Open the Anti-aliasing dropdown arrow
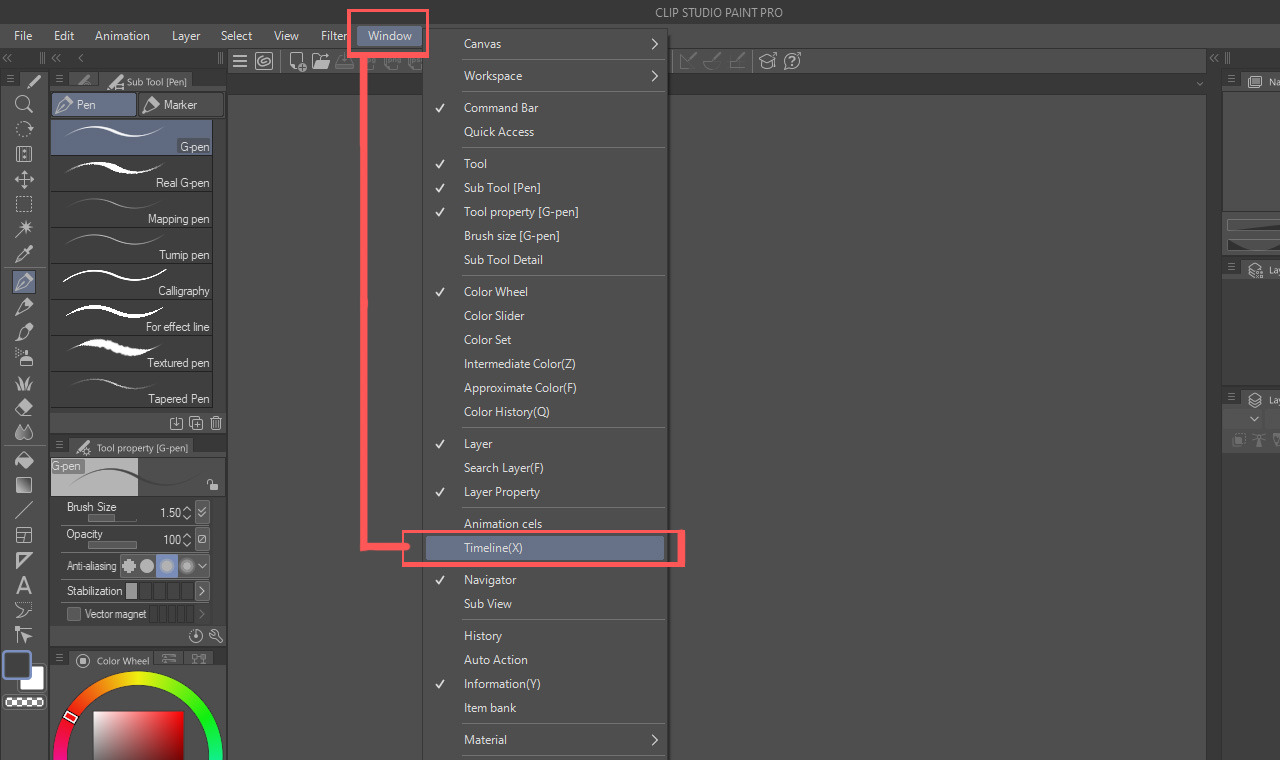The width and height of the screenshot is (1280, 760). tap(203, 566)
